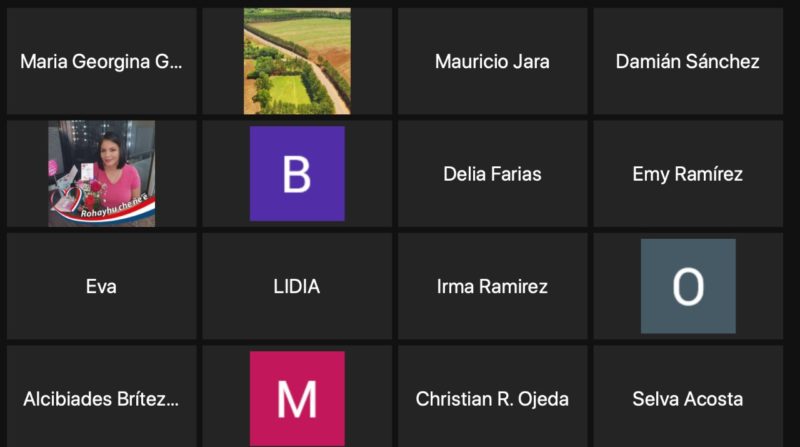Select the gray O avatar tile

click(688, 286)
